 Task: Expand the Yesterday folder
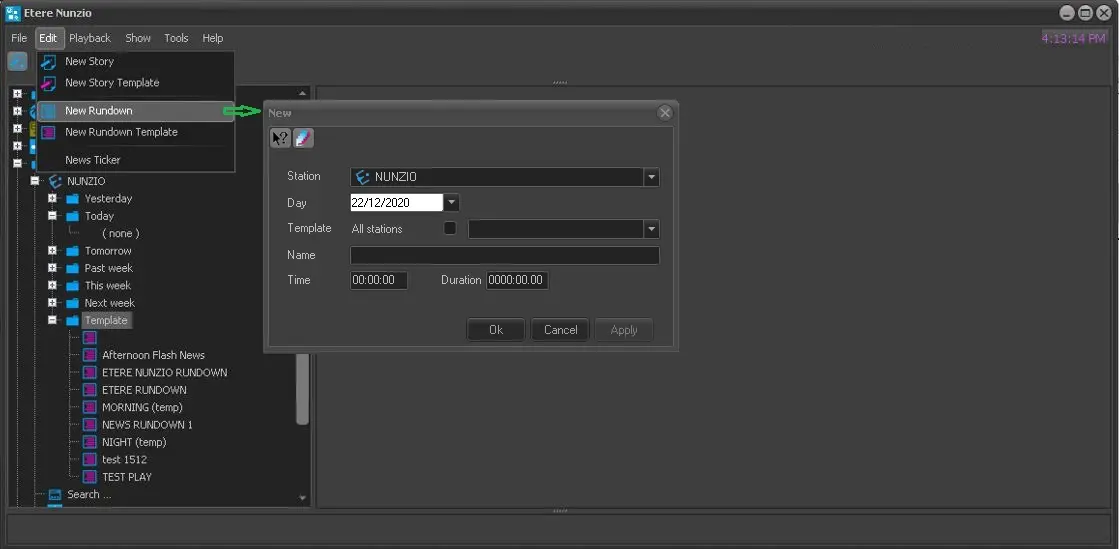click(x=53, y=199)
